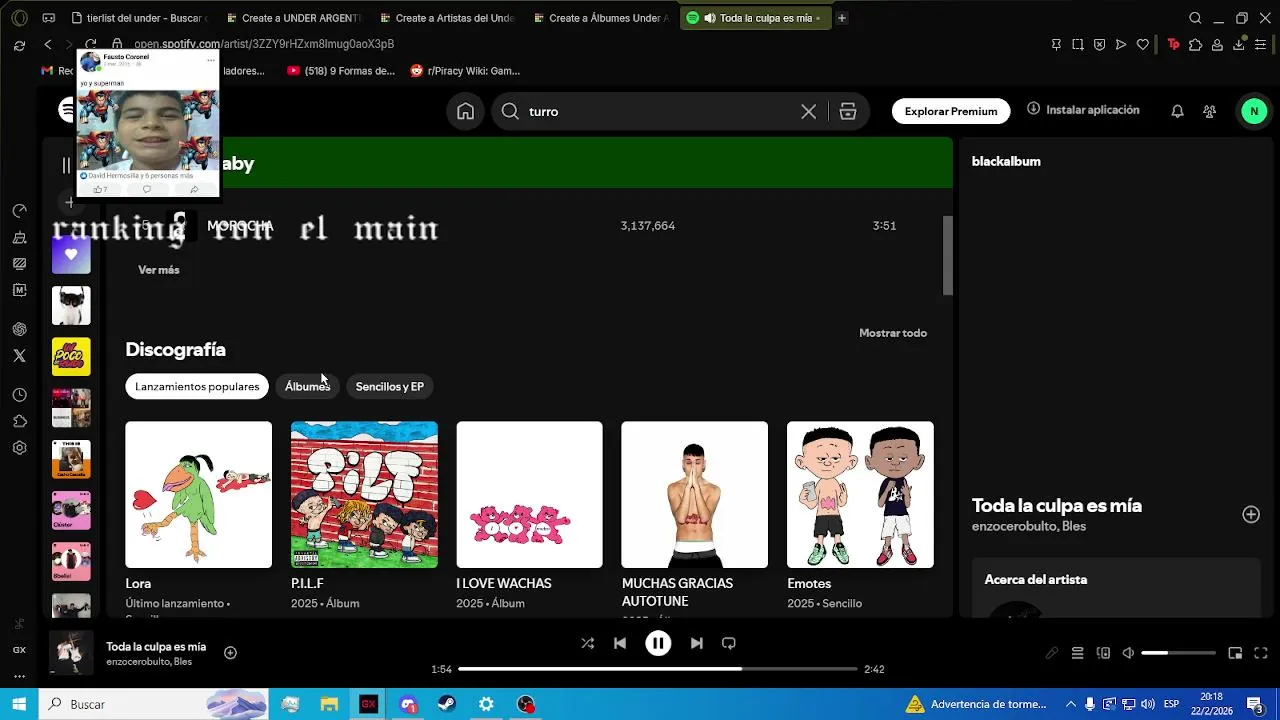Open 'MUCHAS GRACIAS AUTOTUNE' album cover
This screenshot has height=720, width=1280.
click(694, 495)
